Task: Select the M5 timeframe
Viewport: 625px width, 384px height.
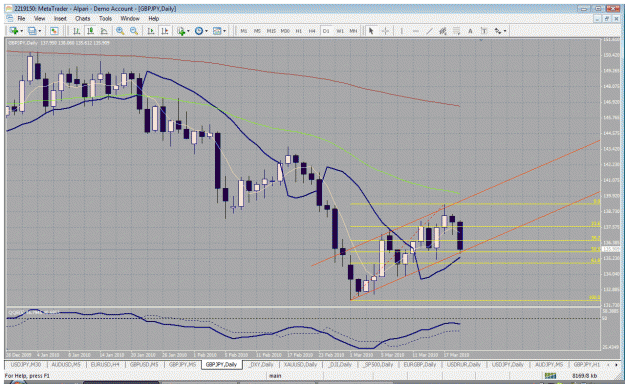Action: coord(257,31)
